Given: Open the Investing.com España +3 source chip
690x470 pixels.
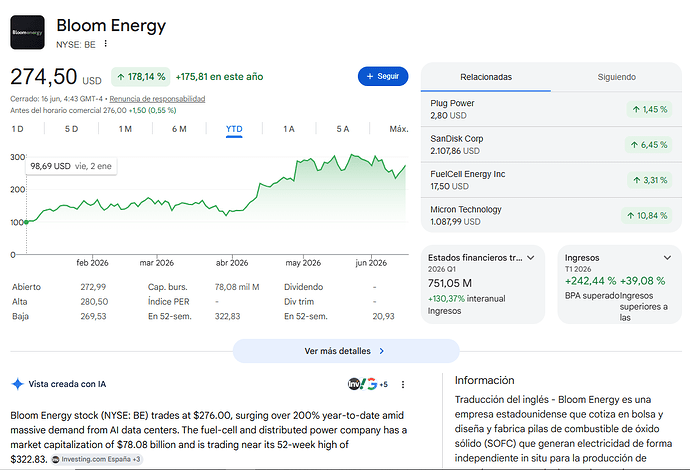Looking at the screenshot, I should pyautogui.click(x=96, y=459).
